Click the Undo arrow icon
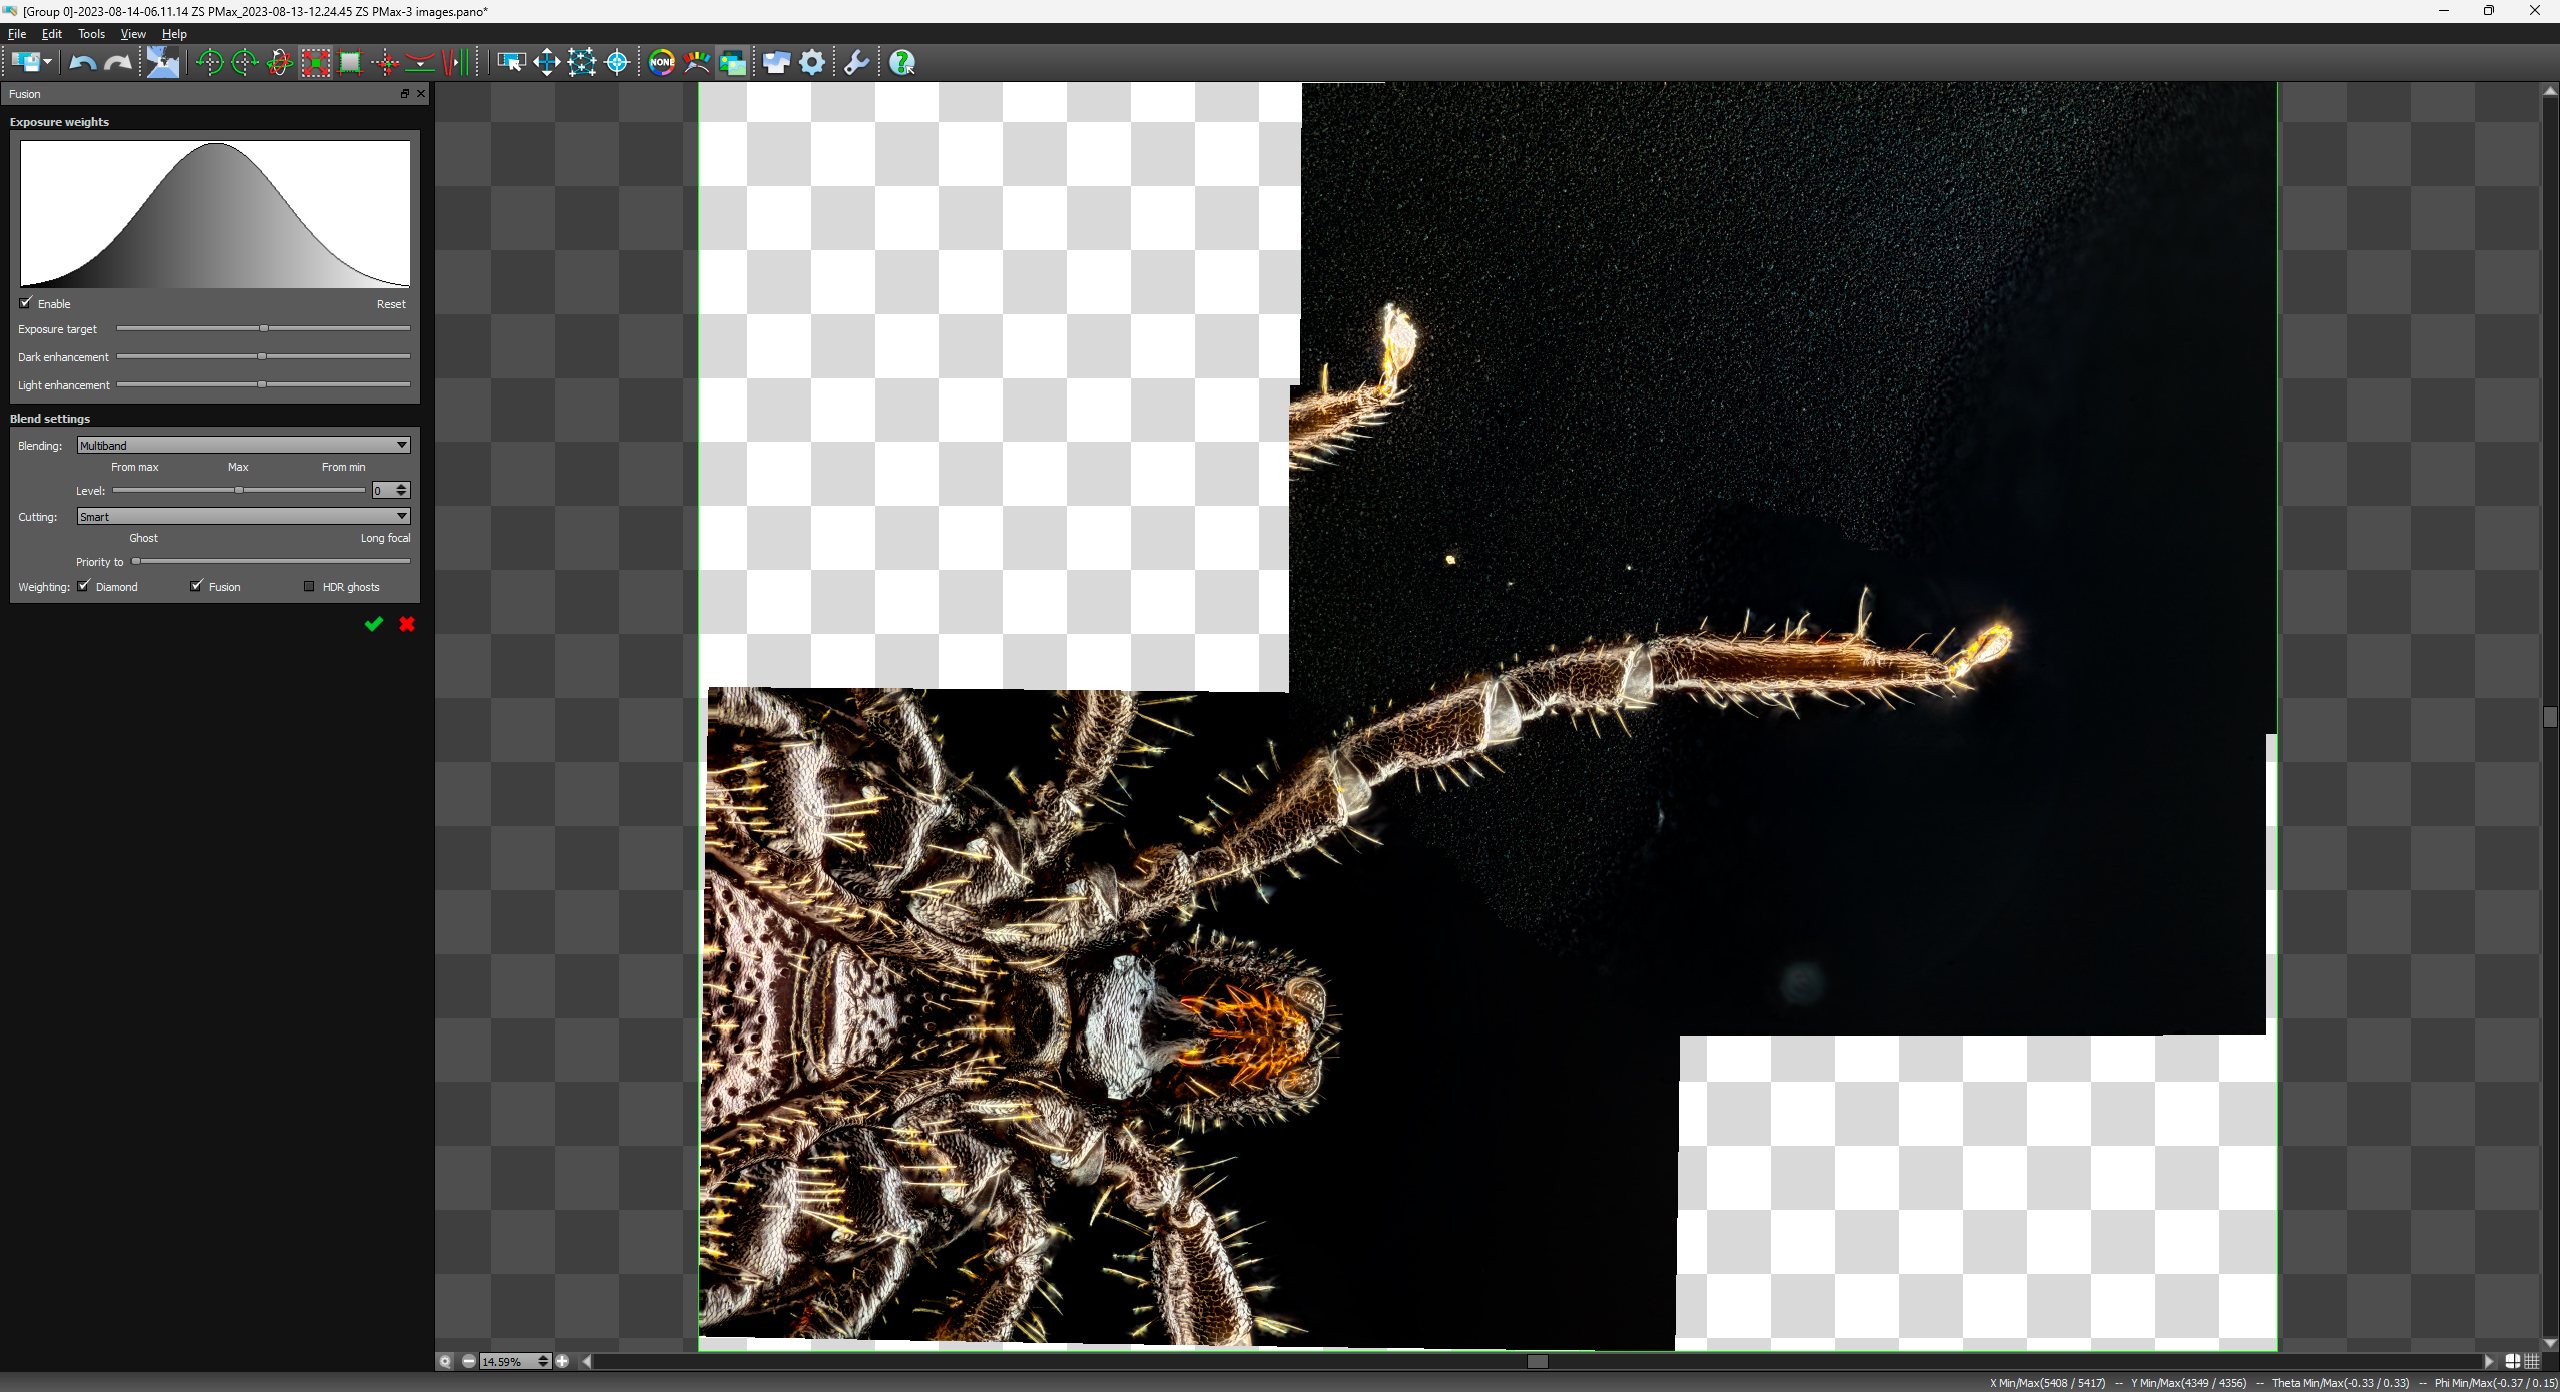 point(82,62)
